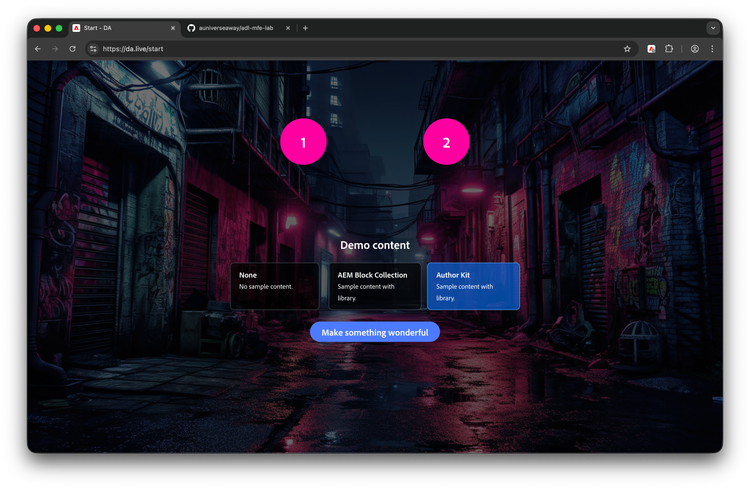This screenshot has width=750, height=489.
Task: Switch to the Start - DA tab
Action: (x=118, y=28)
